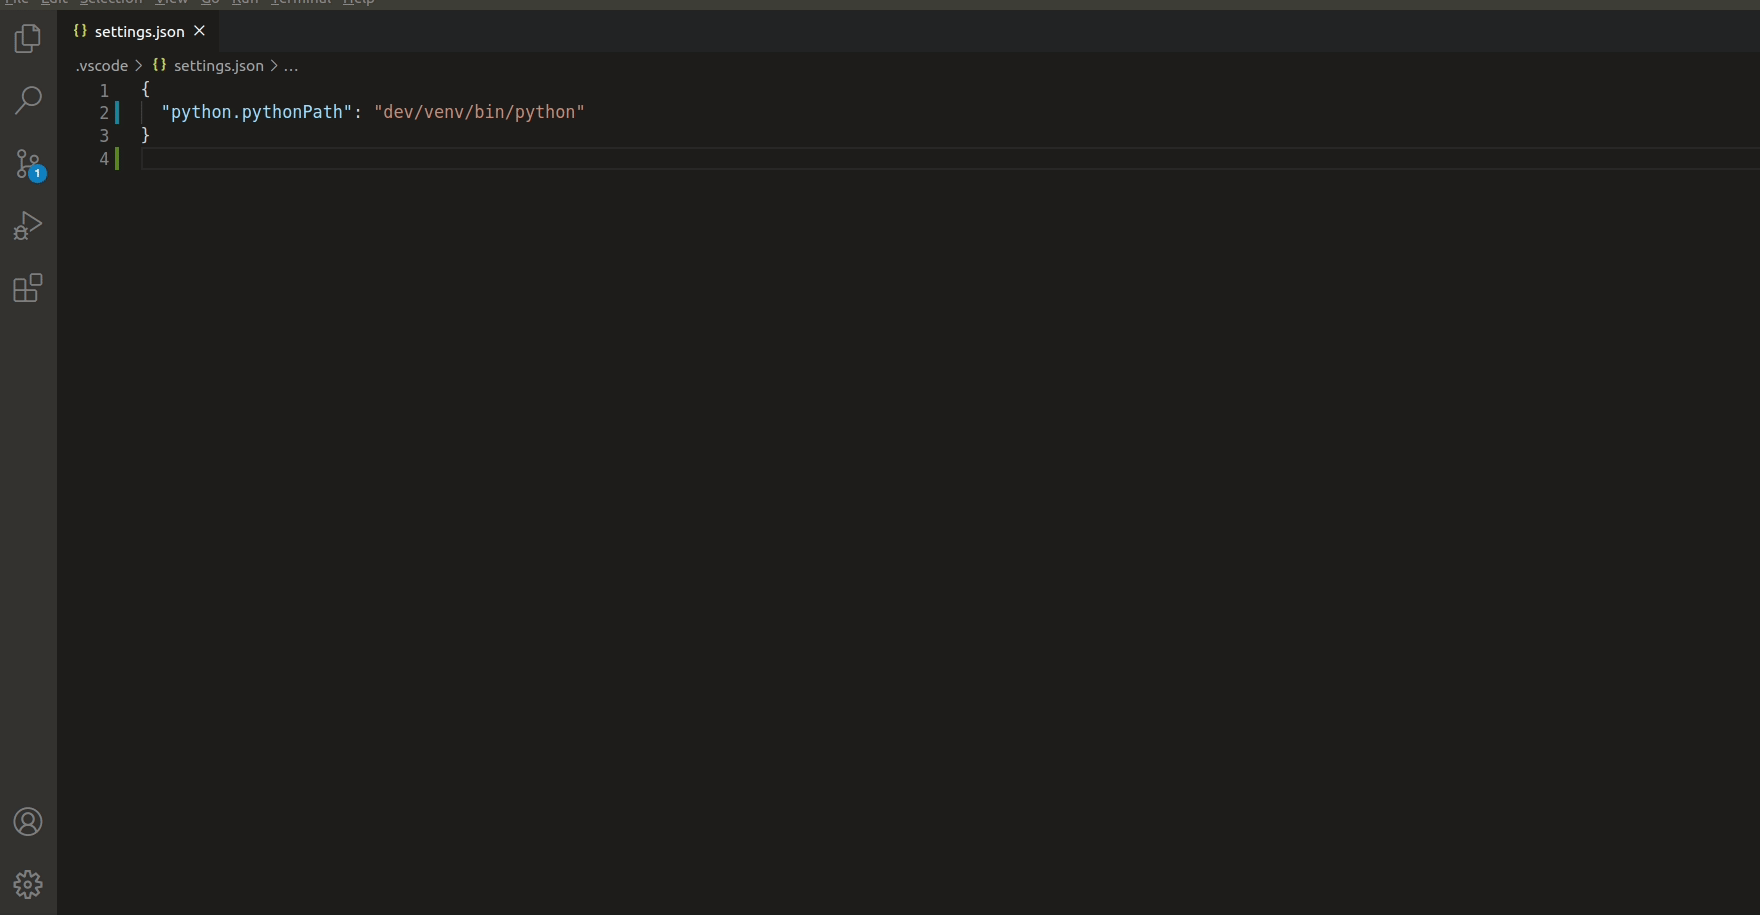Open the Explorer view
Screen dimensions: 1760x915
tap(27, 39)
